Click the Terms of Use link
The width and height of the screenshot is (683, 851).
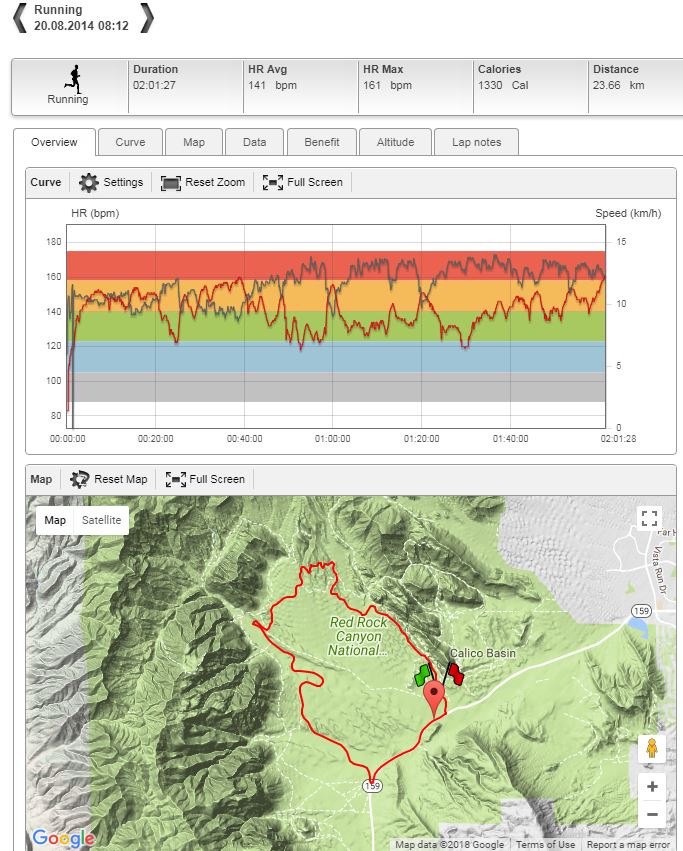(545, 845)
